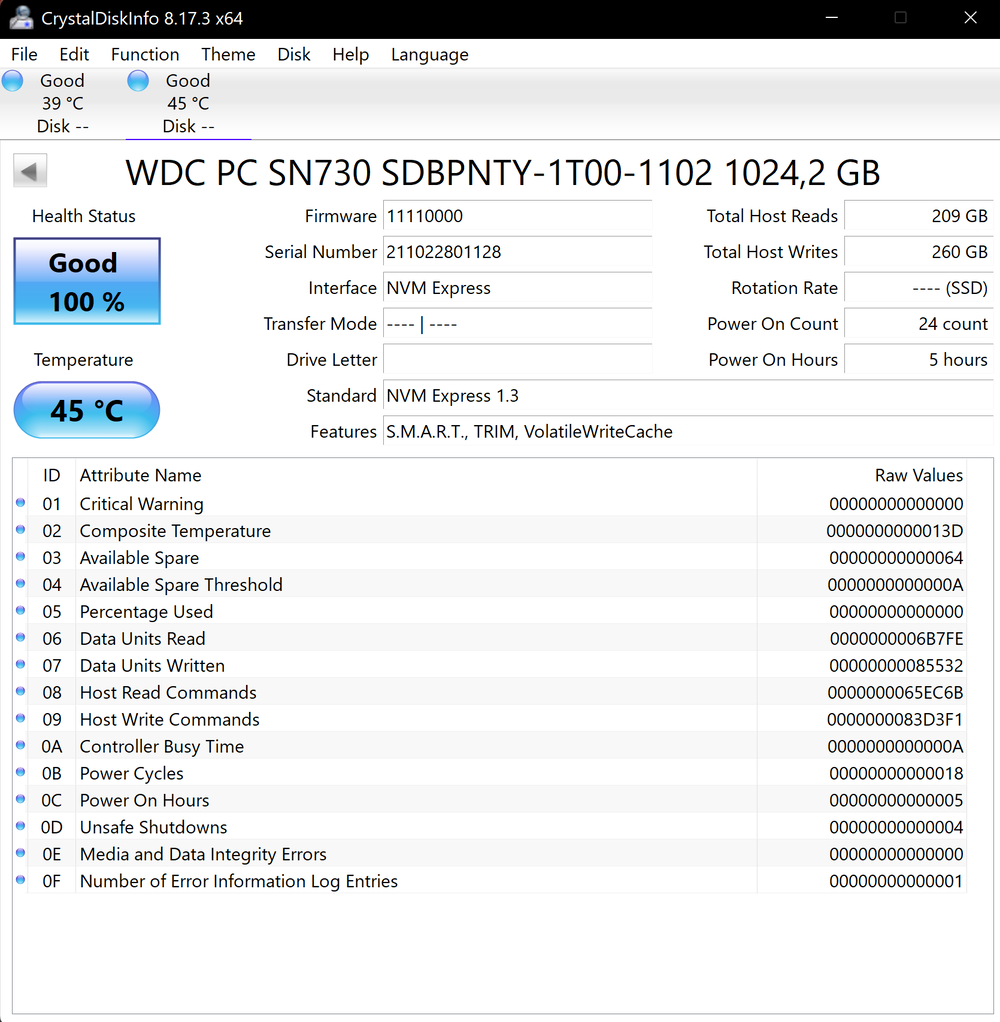The image size is (1000, 1022).
Task: Switch to the Good 39 °C disk tab
Action: 63,103
